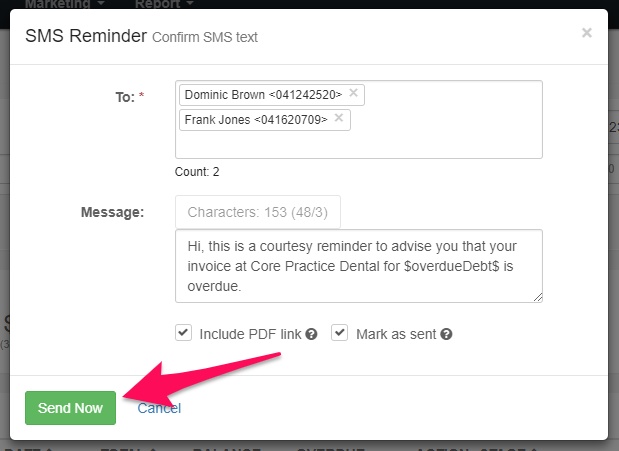Screen dimensions: 619x451
Task: Click the Mark as sent label
Action: pyautogui.click(x=396, y=334)
